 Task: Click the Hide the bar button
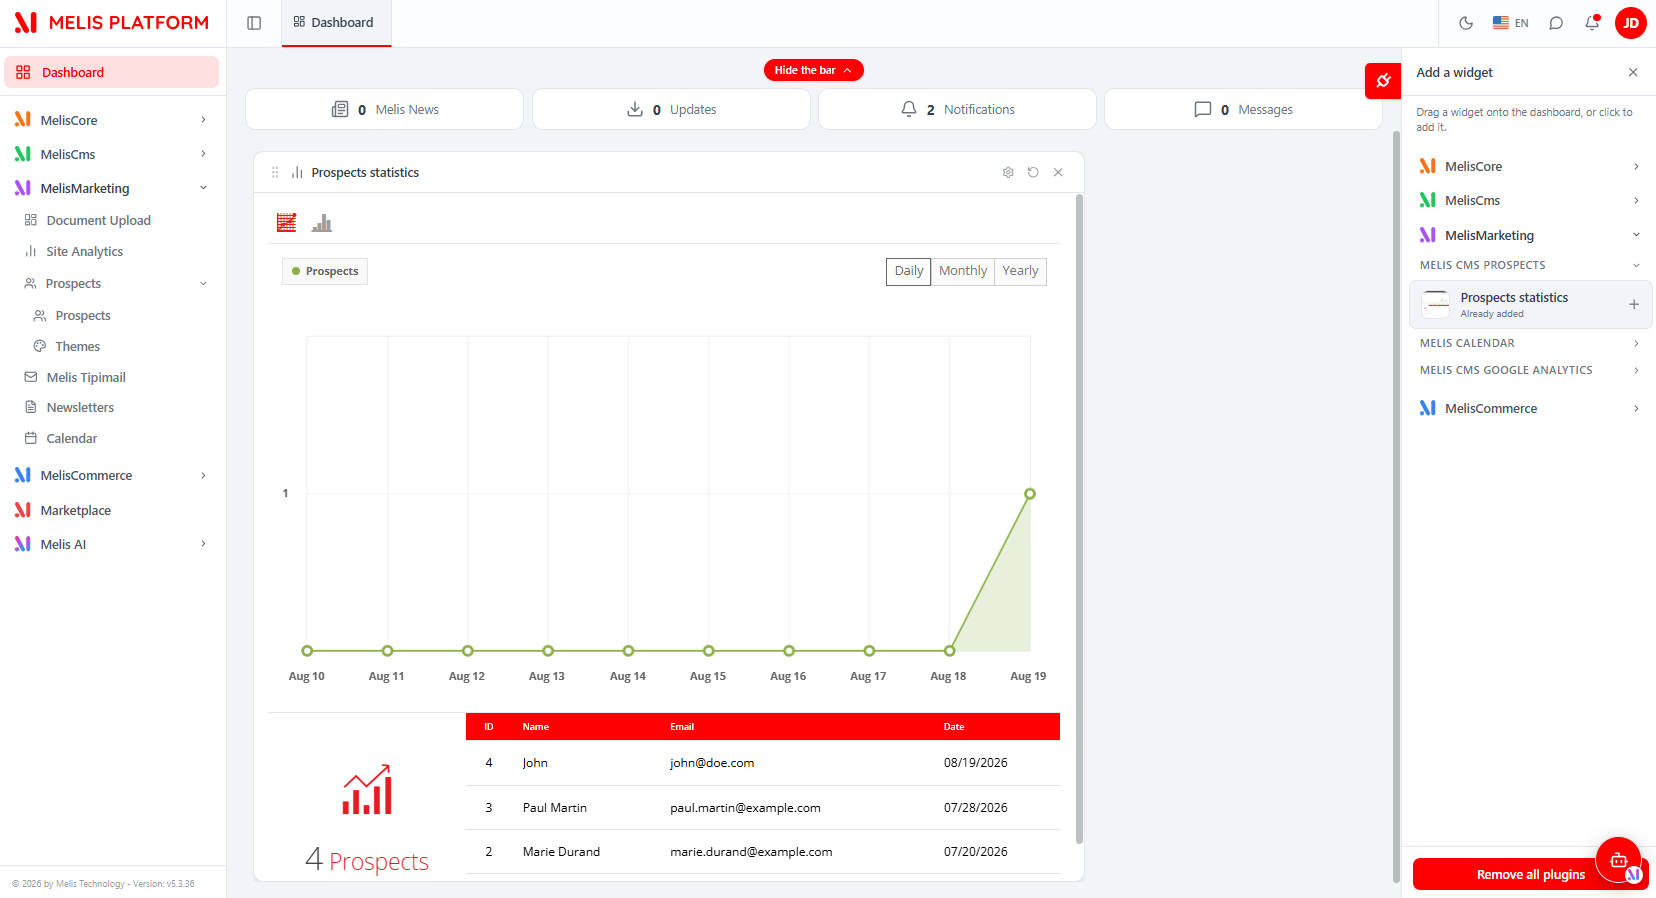click(x=813, y=70)
